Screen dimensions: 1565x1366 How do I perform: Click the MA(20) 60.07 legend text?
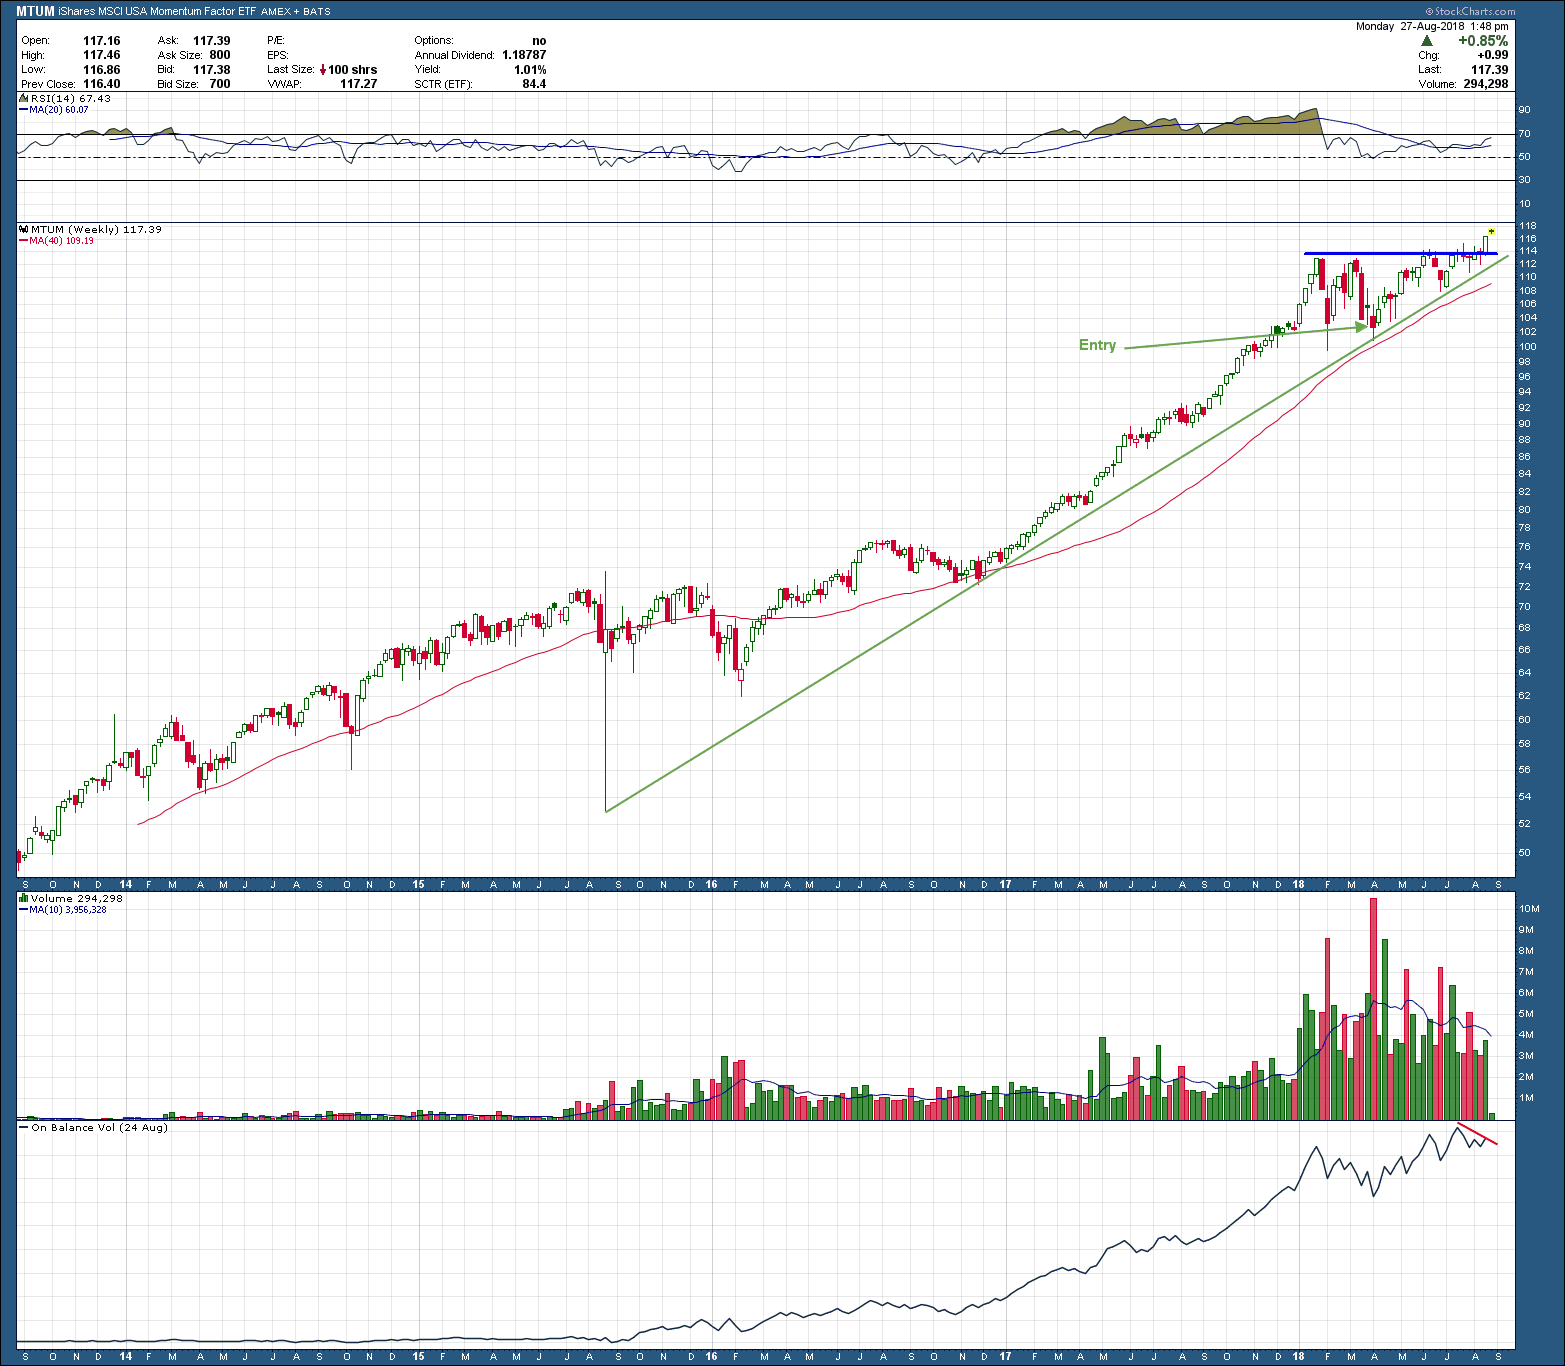[x=59, y=109]
